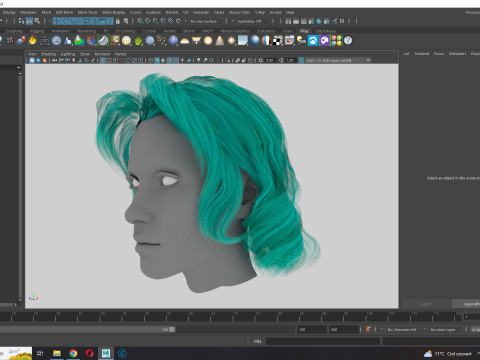Screen dimensions: 480x360
Task: Click the green-highlighted fur ball shelf icon
Action: click(103, 41)
